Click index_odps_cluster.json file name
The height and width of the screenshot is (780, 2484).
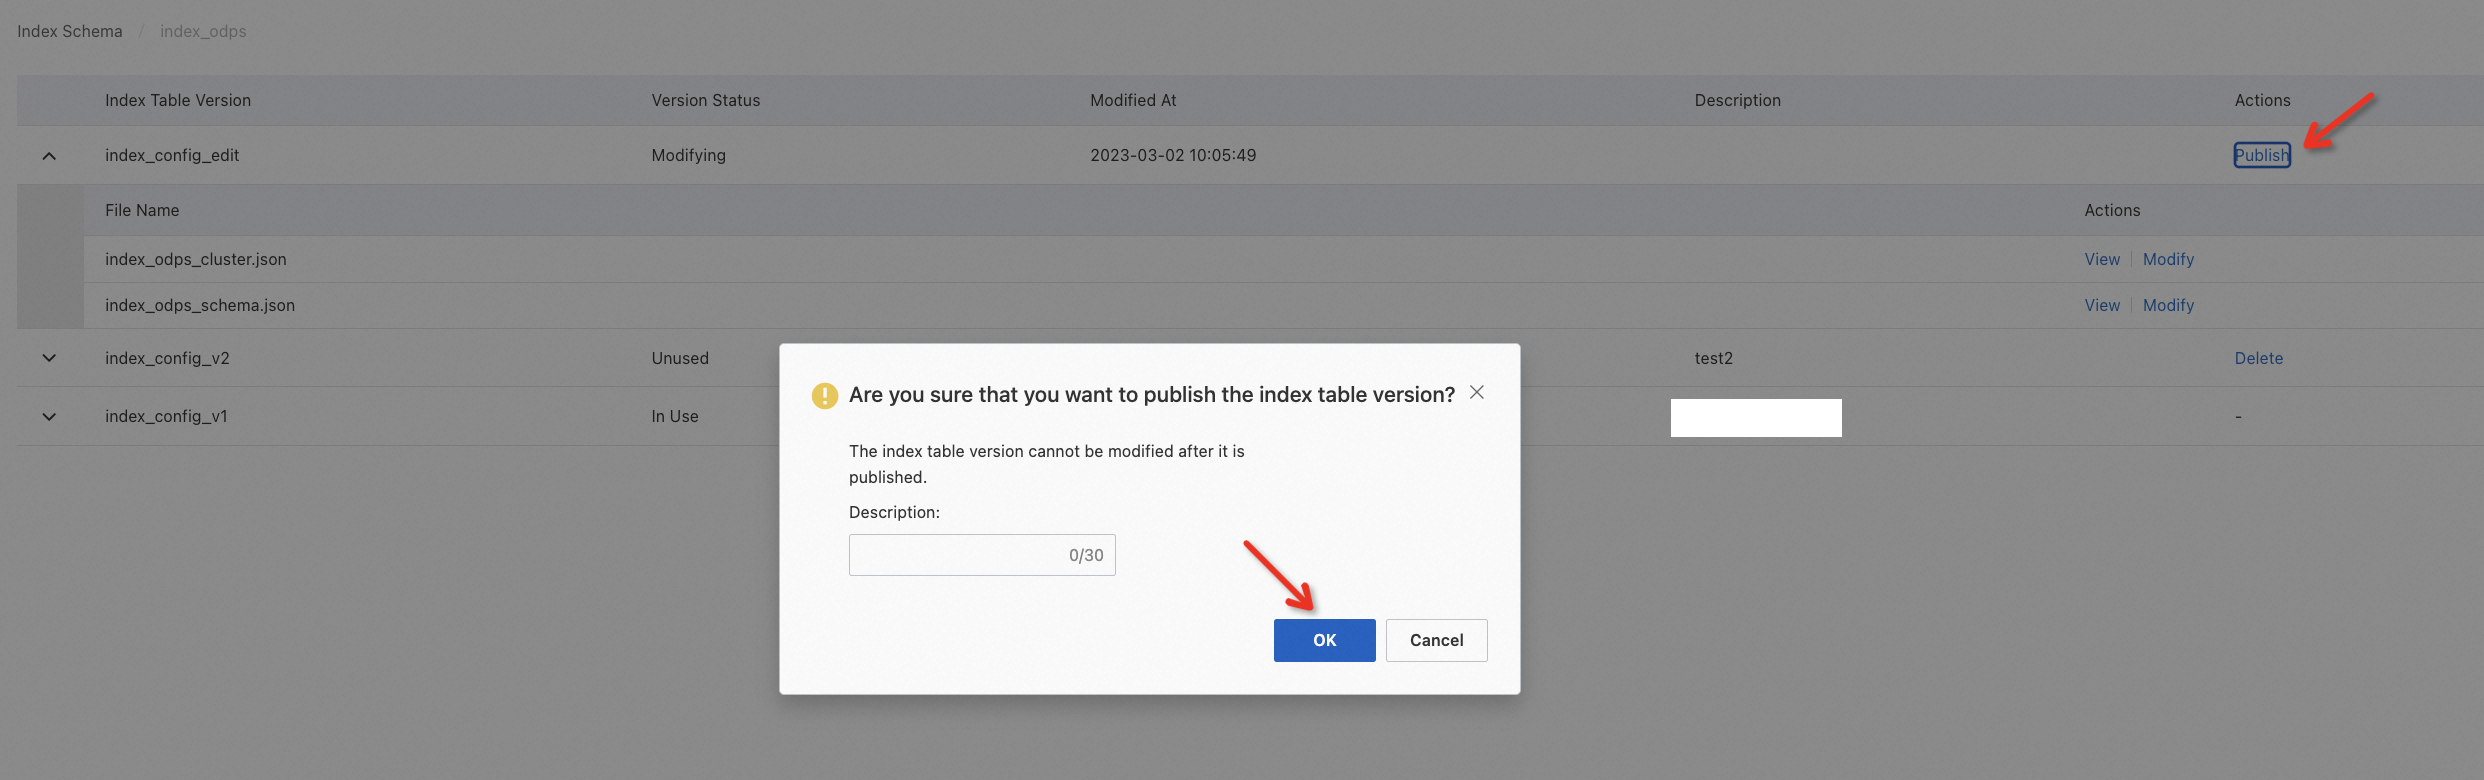(196, 259)
